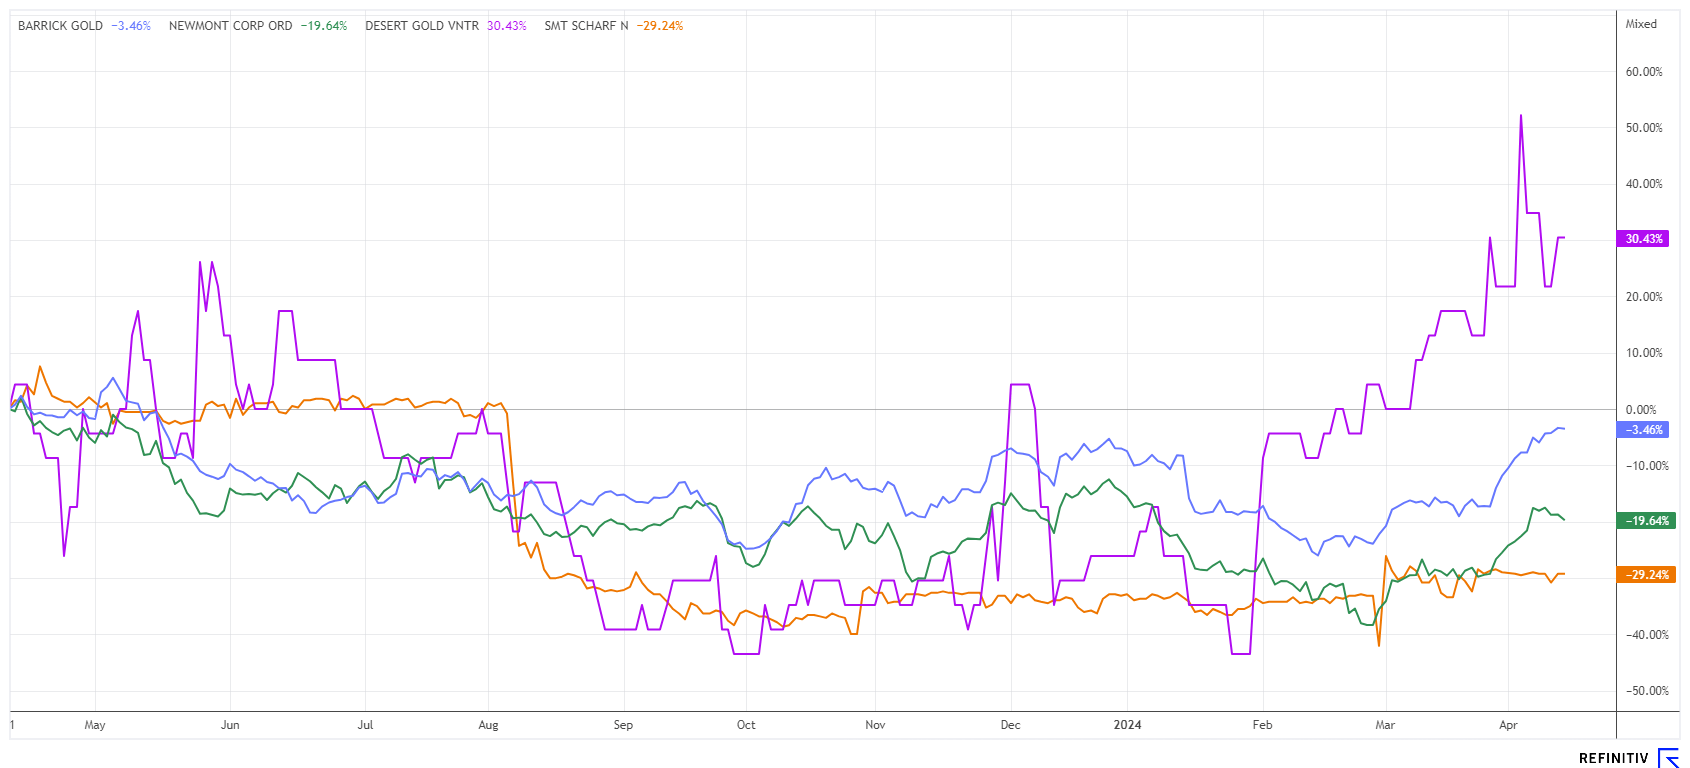This screenshot has height=768, width=1690.
Task: Click the Refinitiv arrow logo icon
Action: click(x=1668, y=758)
